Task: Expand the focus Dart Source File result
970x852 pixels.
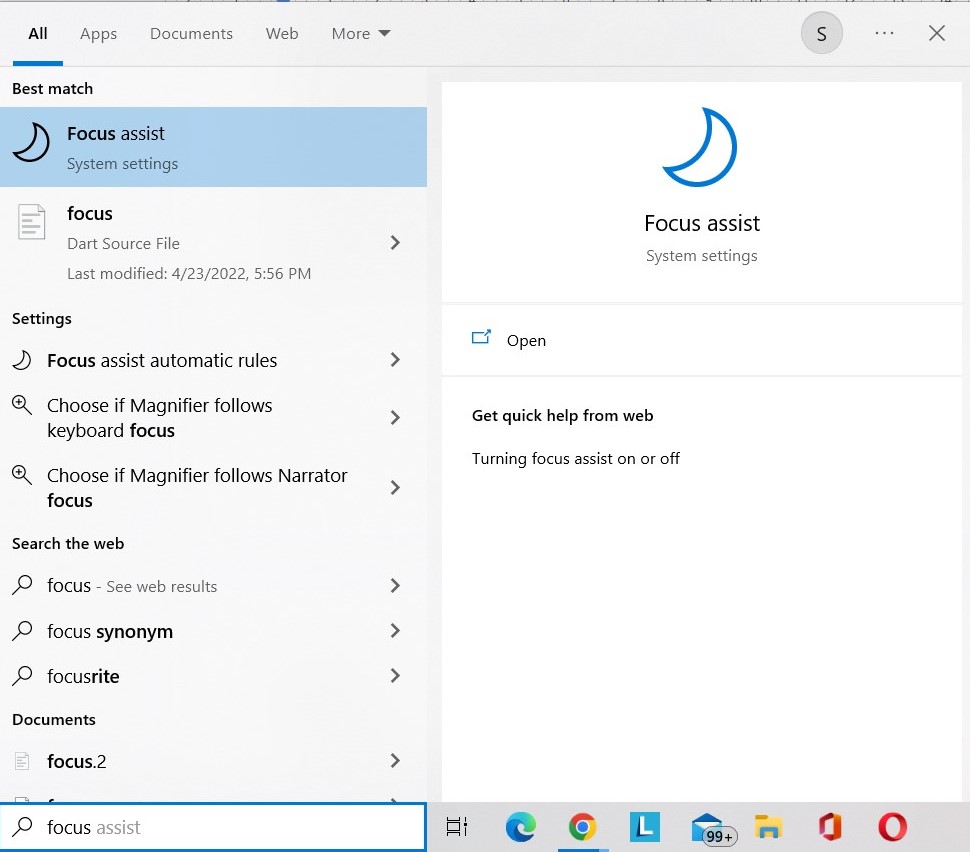Action: coord(395,243)
